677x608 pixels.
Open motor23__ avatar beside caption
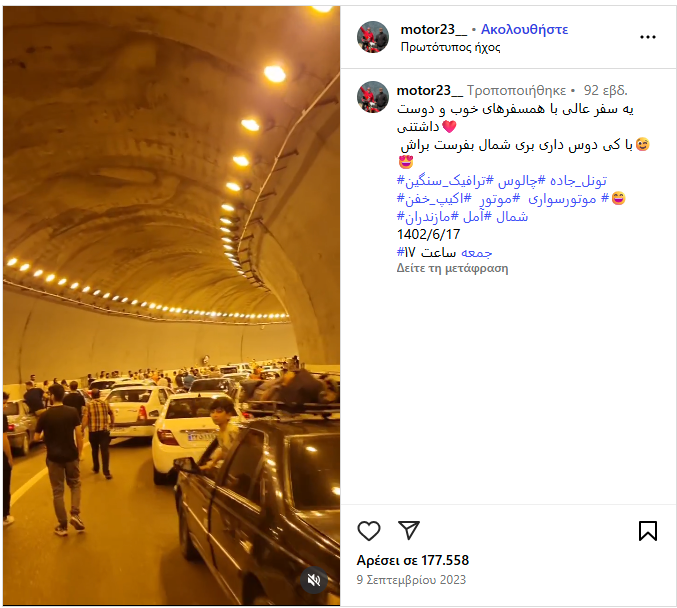(x=373, y=97)
